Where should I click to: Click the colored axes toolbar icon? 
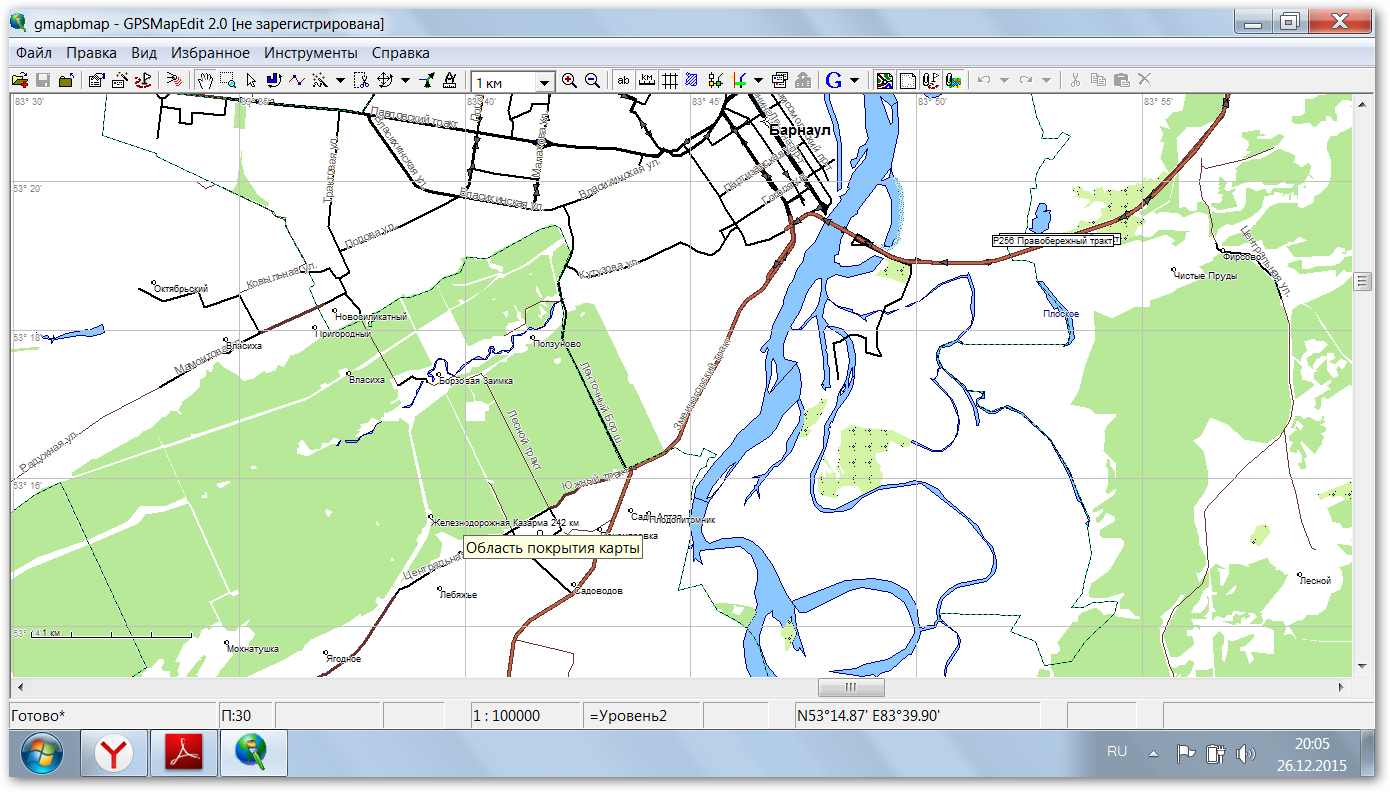(737, 80)
